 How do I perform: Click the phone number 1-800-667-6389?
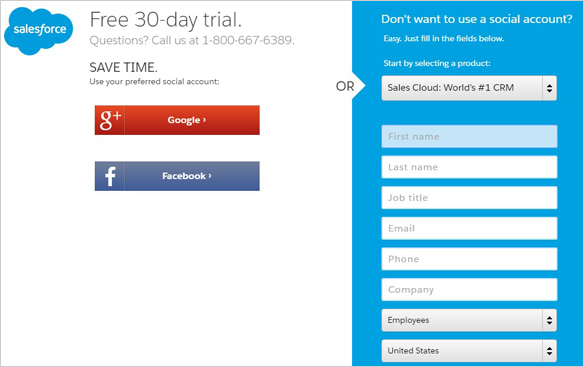click(248, 40)
